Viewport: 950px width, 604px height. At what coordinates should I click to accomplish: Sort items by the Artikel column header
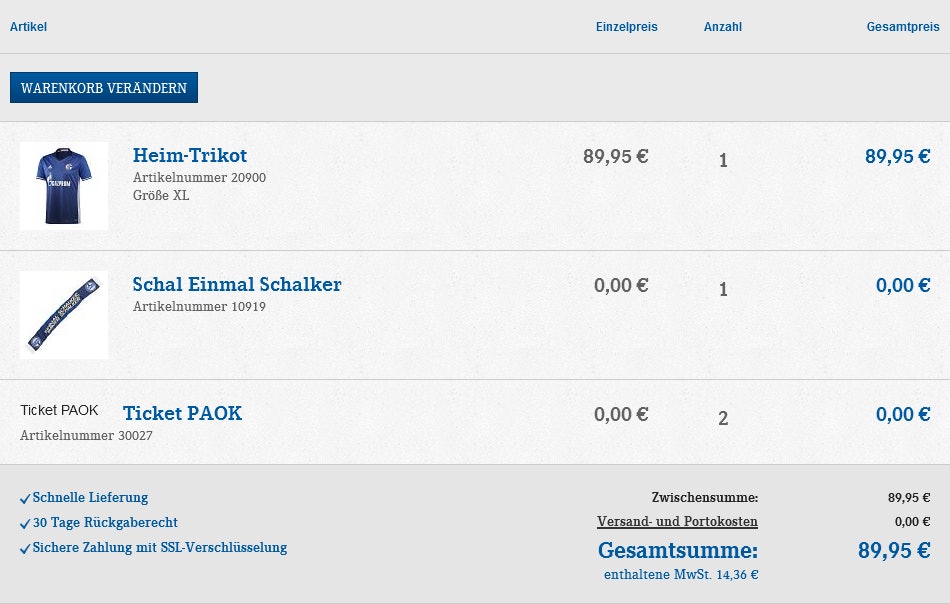coord(29,27)
